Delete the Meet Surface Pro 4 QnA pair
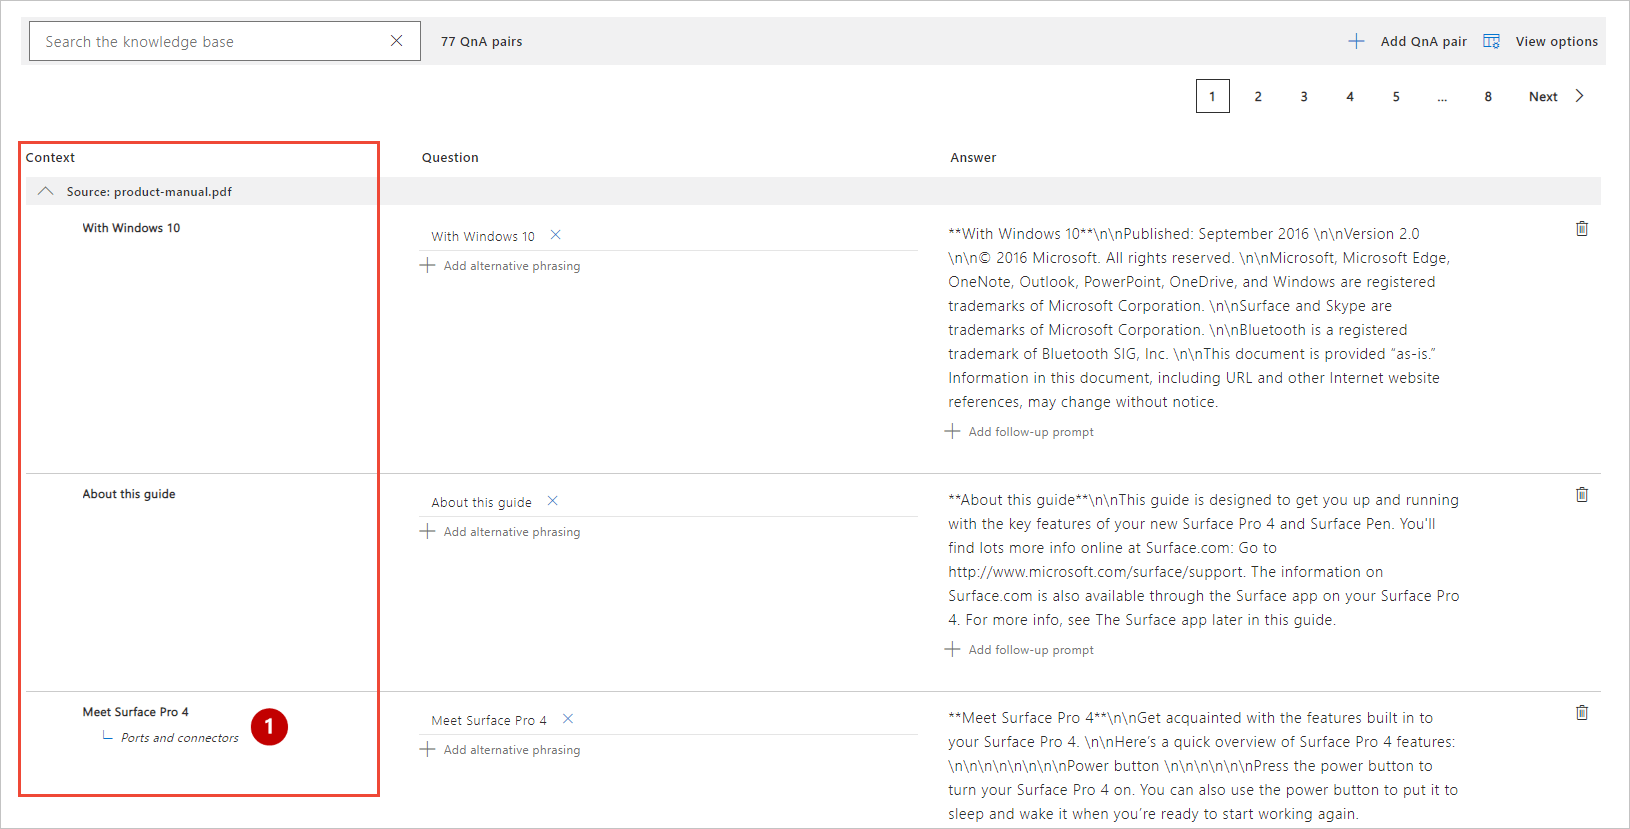 pyautogui.click(x=1582, y=713)
